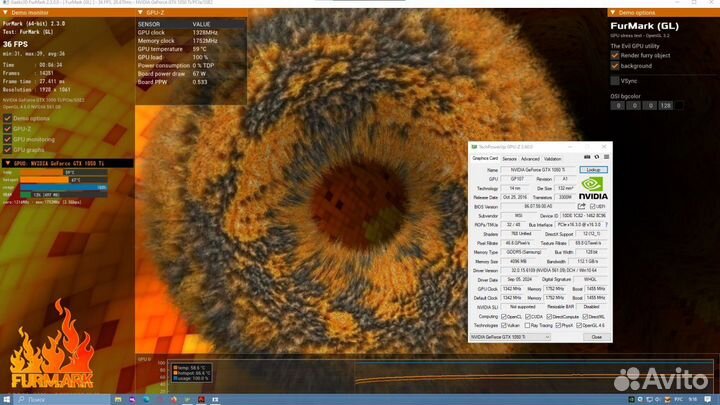Click the NVIDIA logo in GPU-Z
The height and width of the screenshot is (405, 720).
tap(593, 188)
